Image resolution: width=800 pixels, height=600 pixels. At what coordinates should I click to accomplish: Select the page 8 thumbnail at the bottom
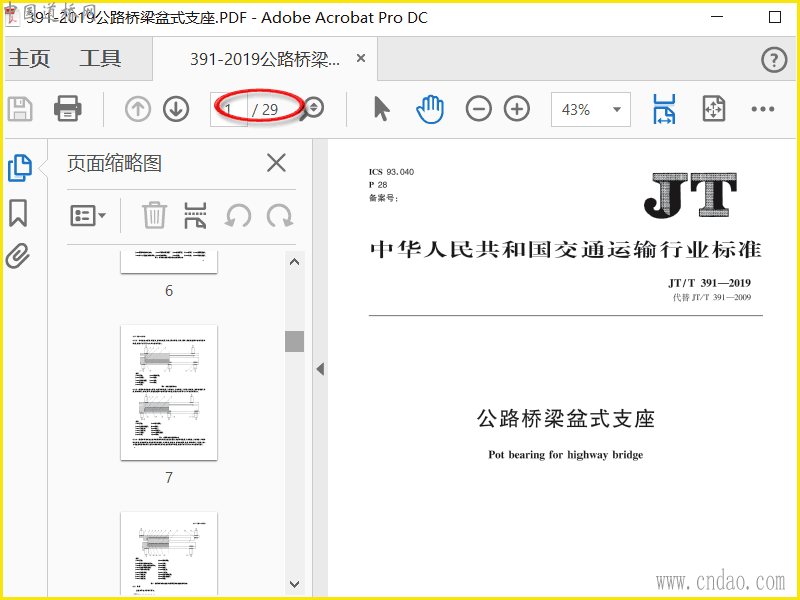click(x=169, y=554)
